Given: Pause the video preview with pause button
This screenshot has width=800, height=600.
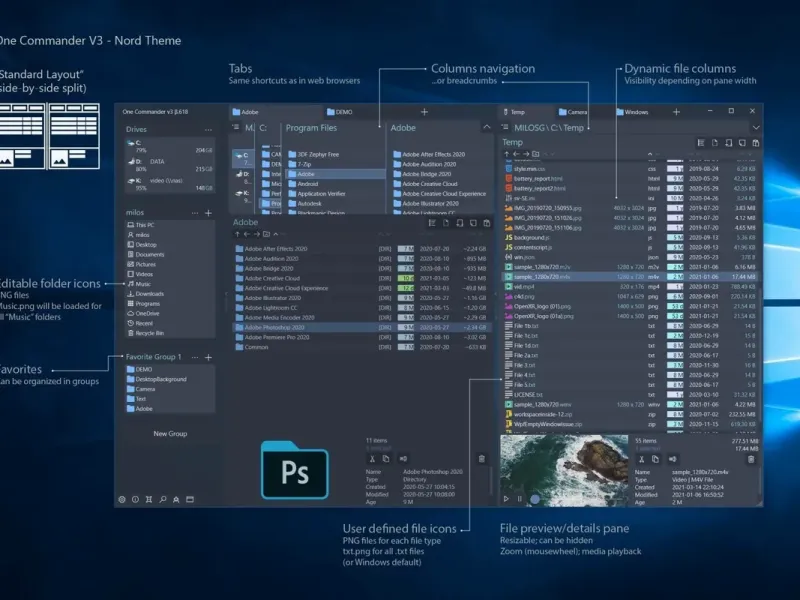Looking at the screenshot, I should [519, 499].
